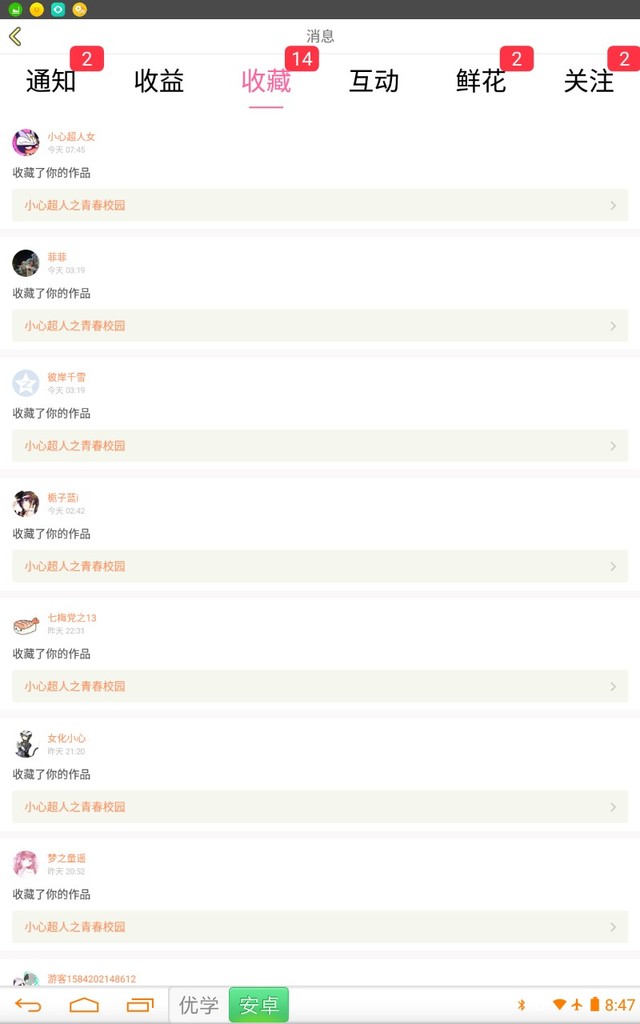Select the 互动 tab
The image size is (640, 1024).
[x=374, y=81]
